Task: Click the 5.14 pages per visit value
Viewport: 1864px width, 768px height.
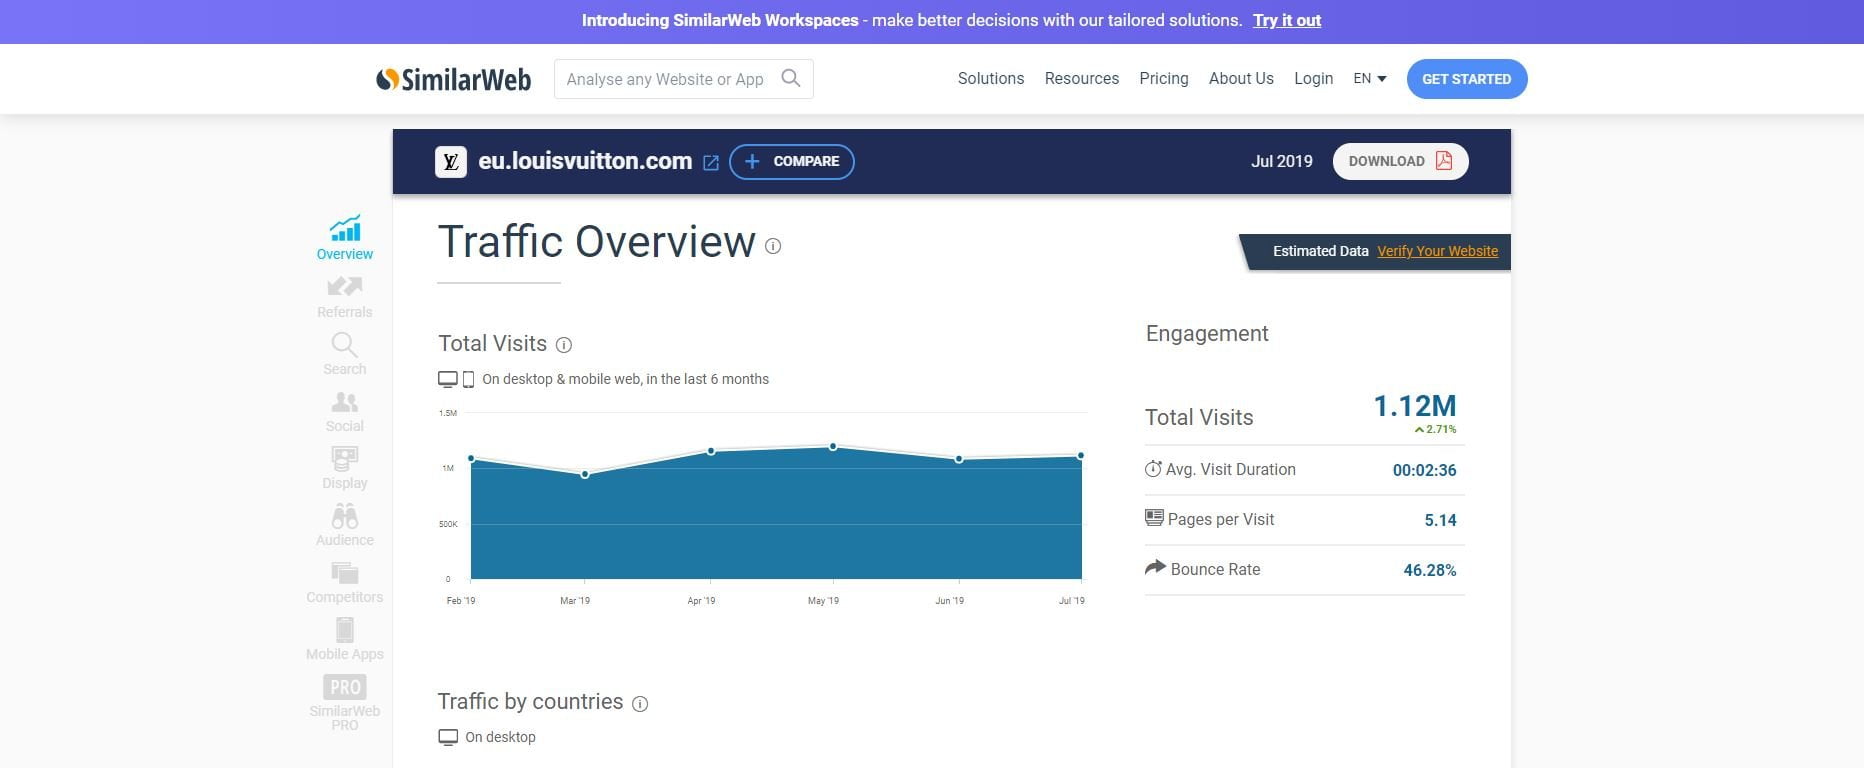Action: pyautogui.click(x=1440, y=520)
